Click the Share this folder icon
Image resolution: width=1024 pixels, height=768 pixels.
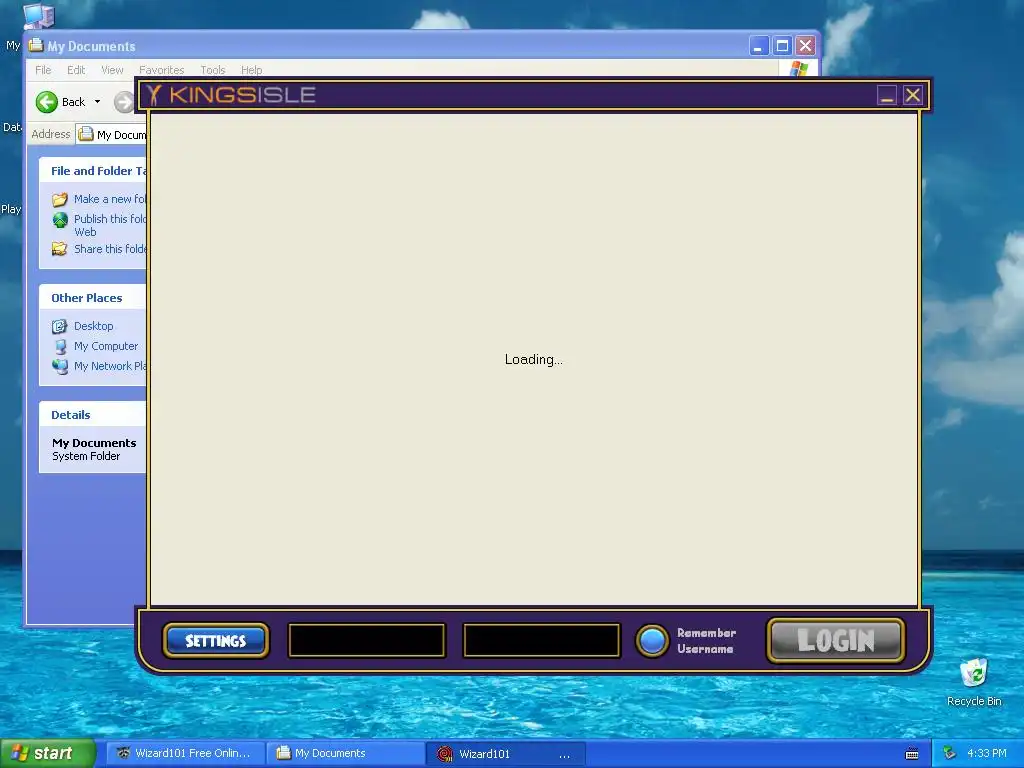(x=60, y=249)
